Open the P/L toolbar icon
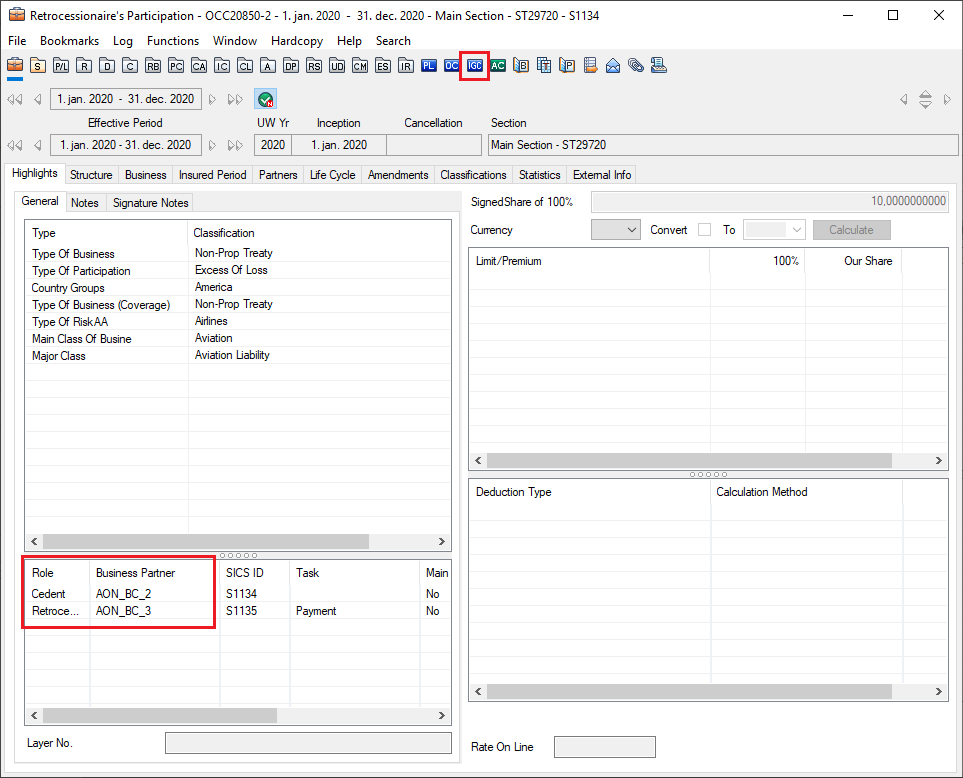This screenshot has width=963, height=778. (x=61, y=66)
